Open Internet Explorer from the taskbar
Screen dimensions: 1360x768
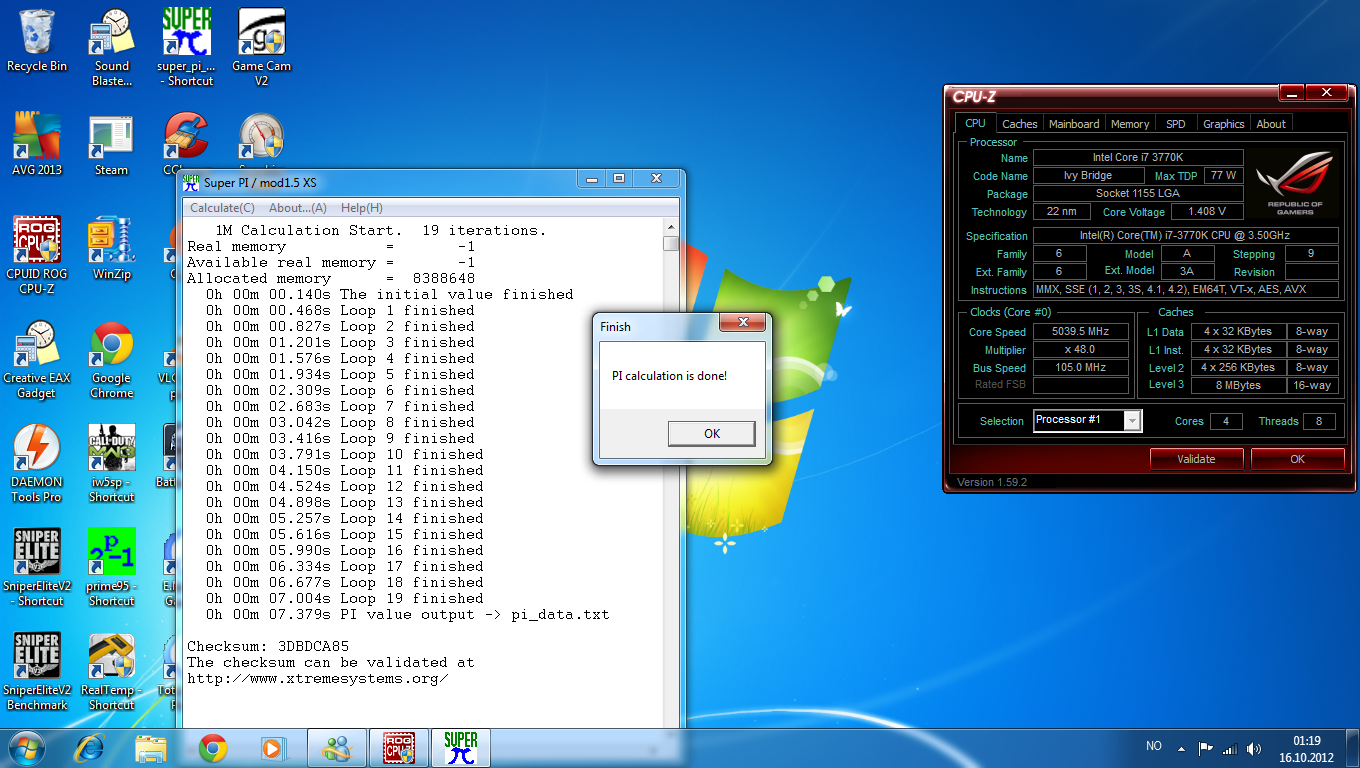(x=90, y=748)
